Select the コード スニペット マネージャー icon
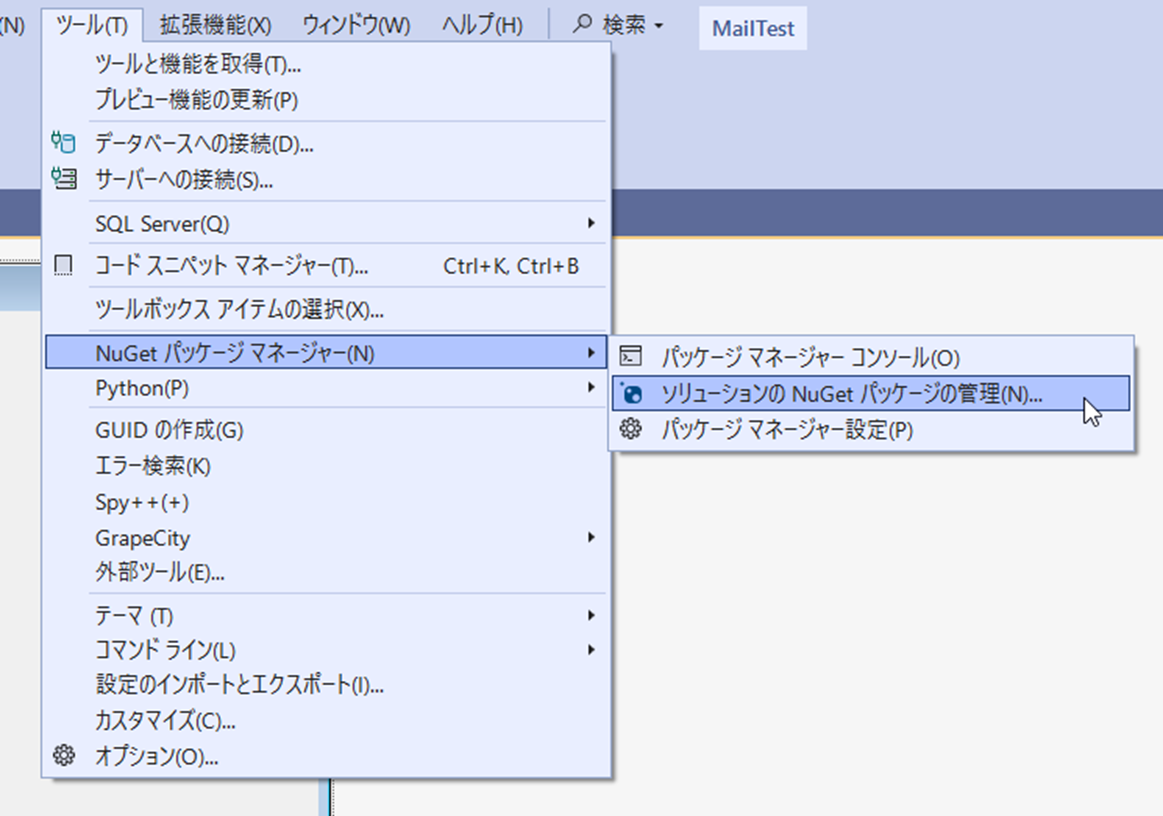This screenshot has height=816, width=1163. (x=63, y=262)
